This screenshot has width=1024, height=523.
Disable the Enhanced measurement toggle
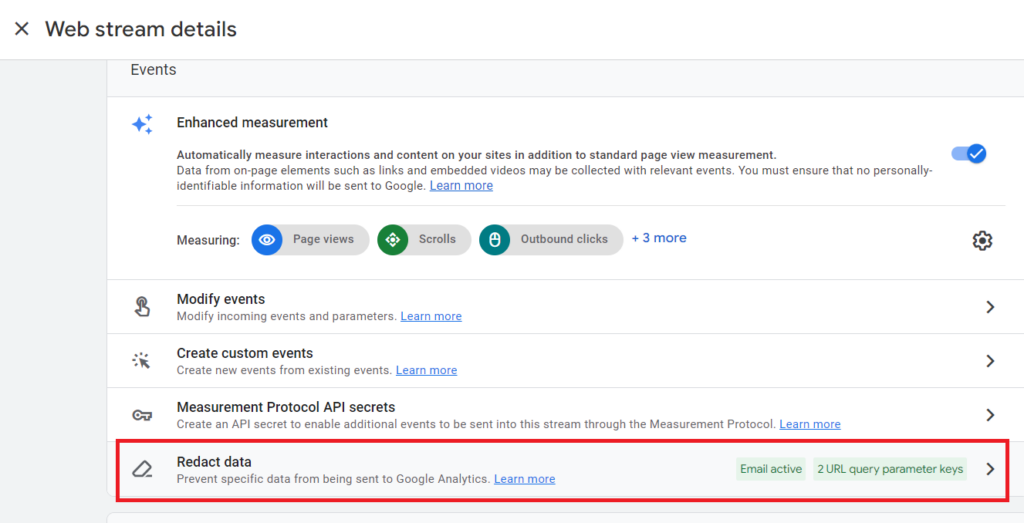968,154
